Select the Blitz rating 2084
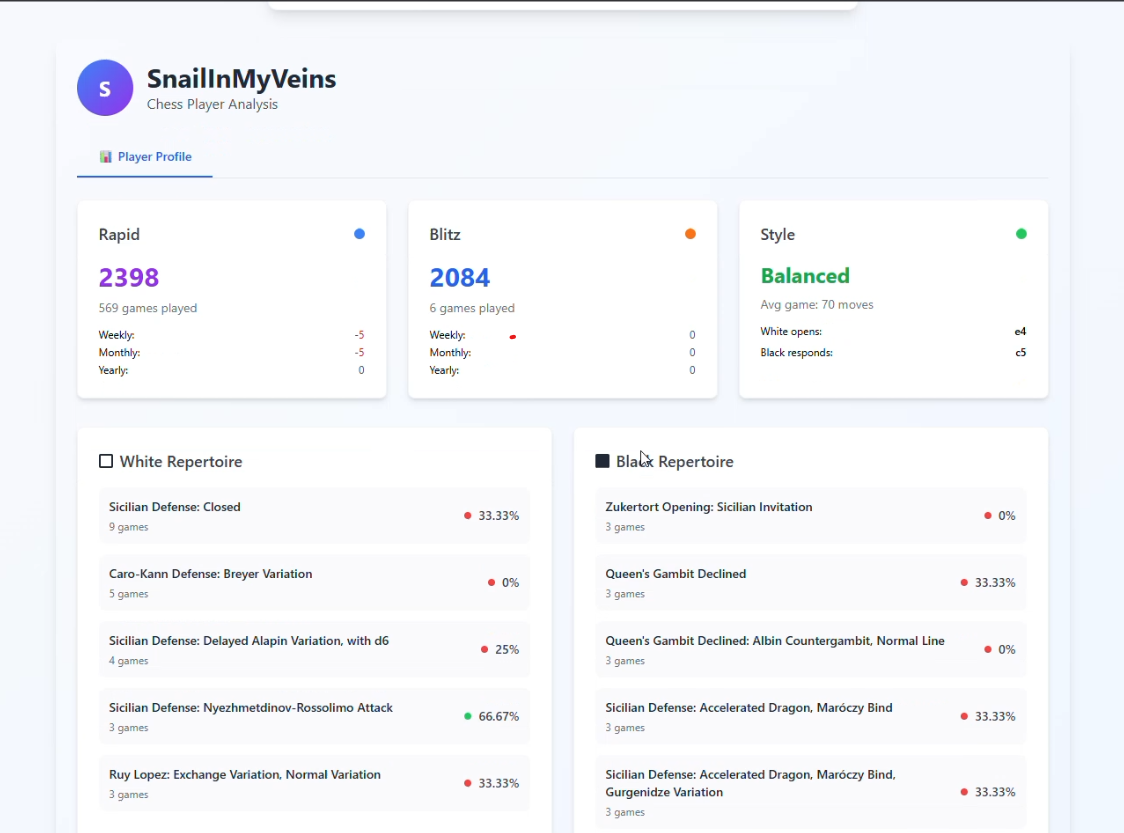This screenshot has width=1124, height=833. coord(459,277)
